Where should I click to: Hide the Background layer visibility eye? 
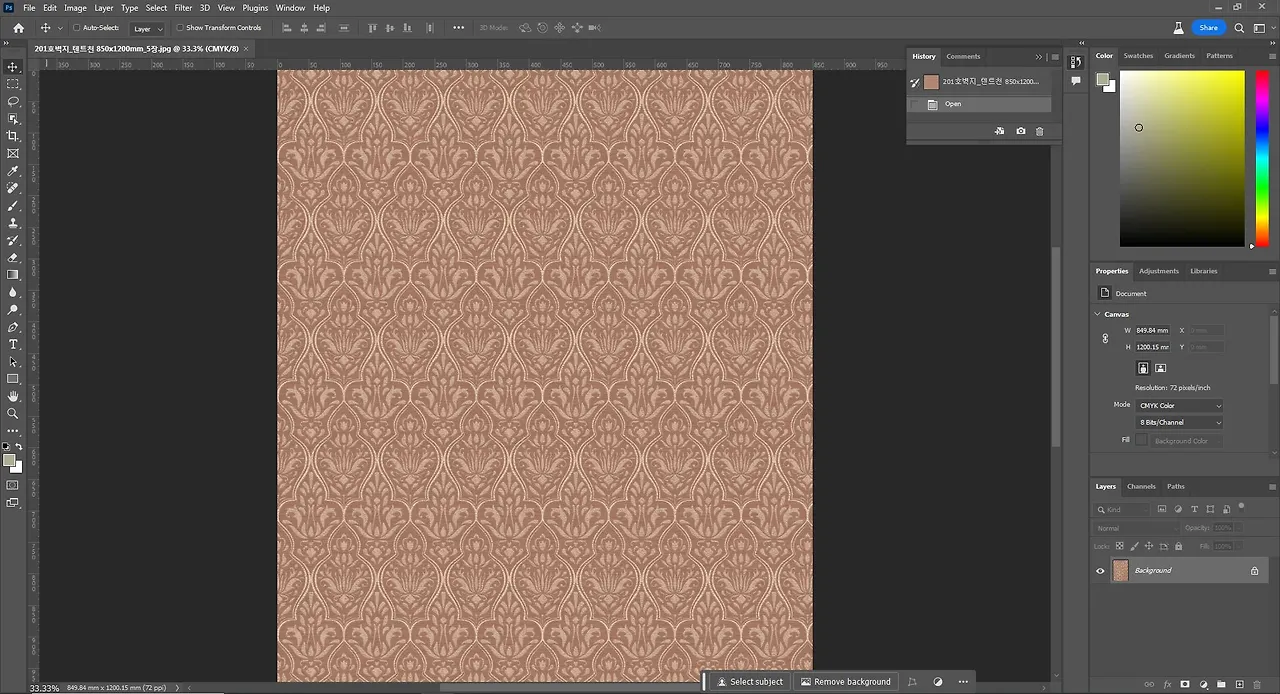click(x=1100, y=571)
